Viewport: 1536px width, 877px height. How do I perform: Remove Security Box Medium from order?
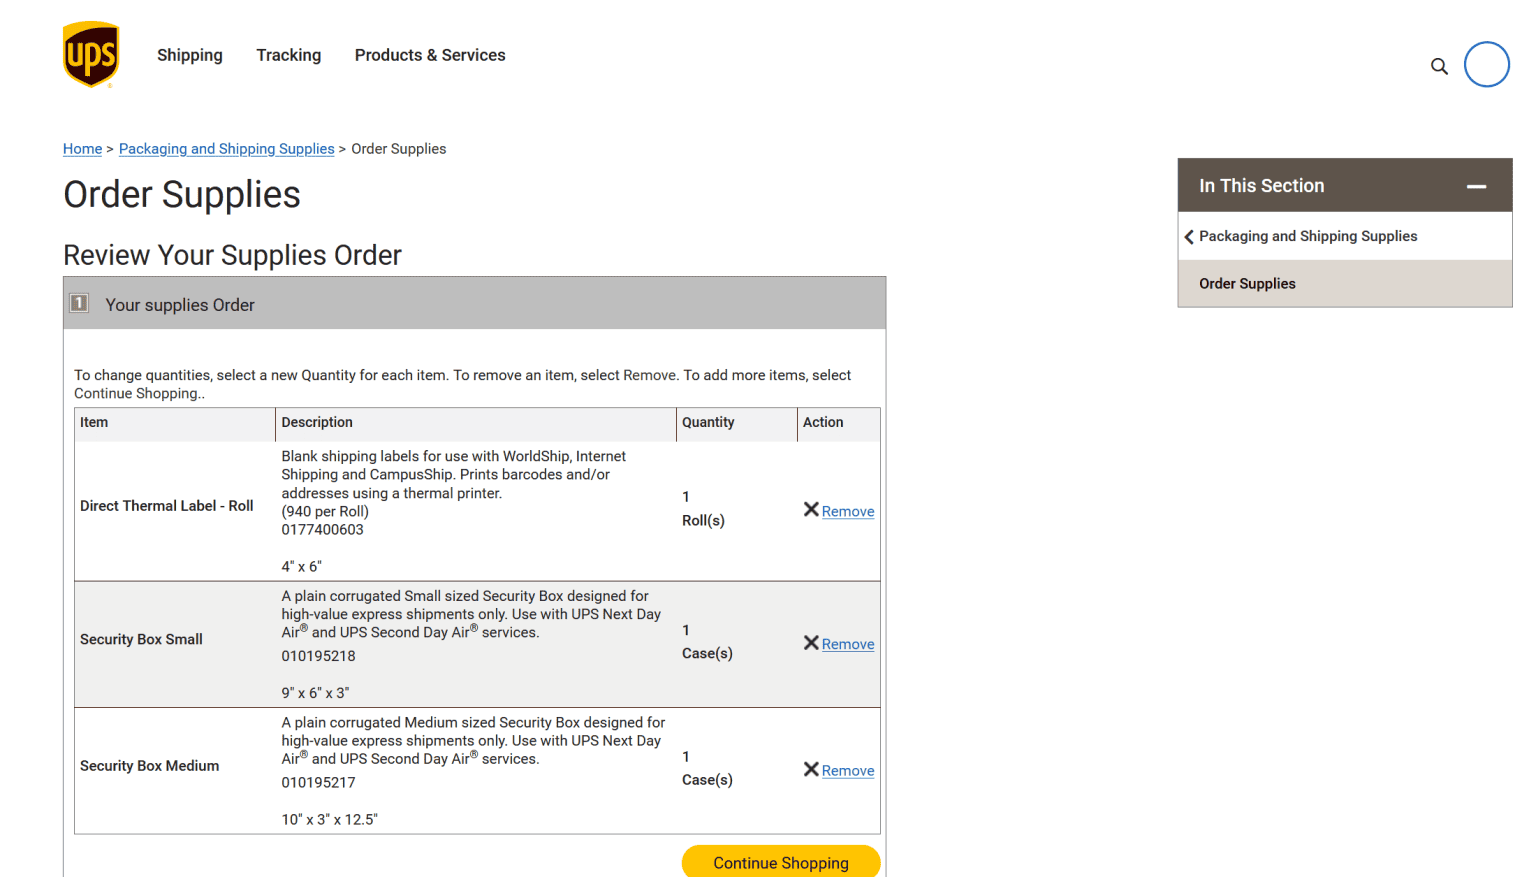click(x=848, y=771)
